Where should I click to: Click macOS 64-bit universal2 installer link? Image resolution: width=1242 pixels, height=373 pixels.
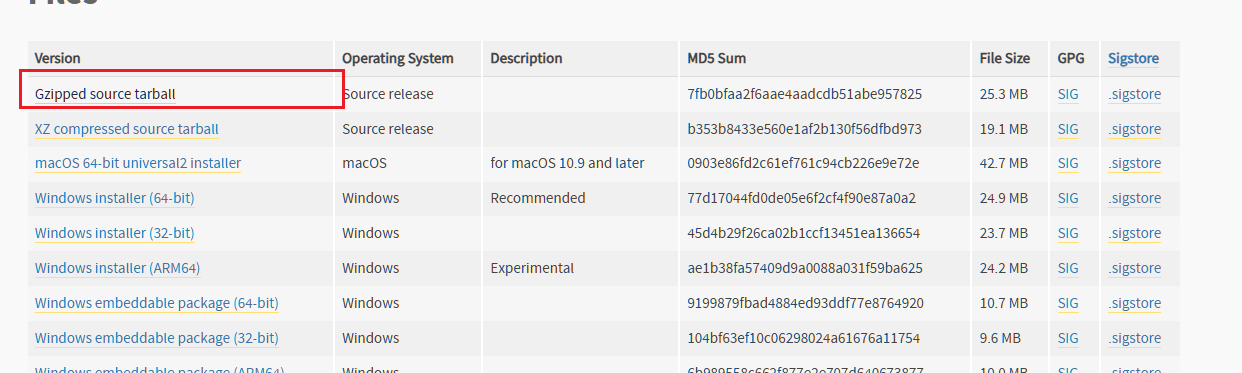click(x=138, y=163)
